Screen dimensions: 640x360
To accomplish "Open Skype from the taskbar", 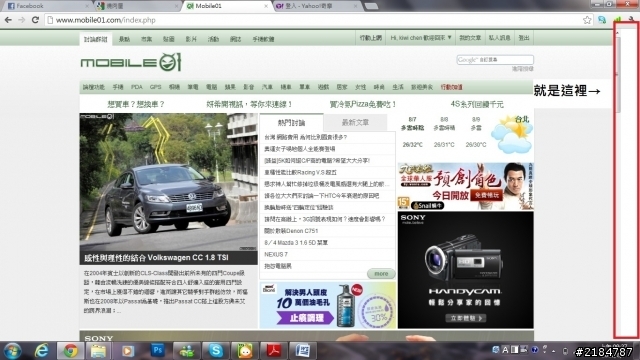I will [x=216, y=351].
